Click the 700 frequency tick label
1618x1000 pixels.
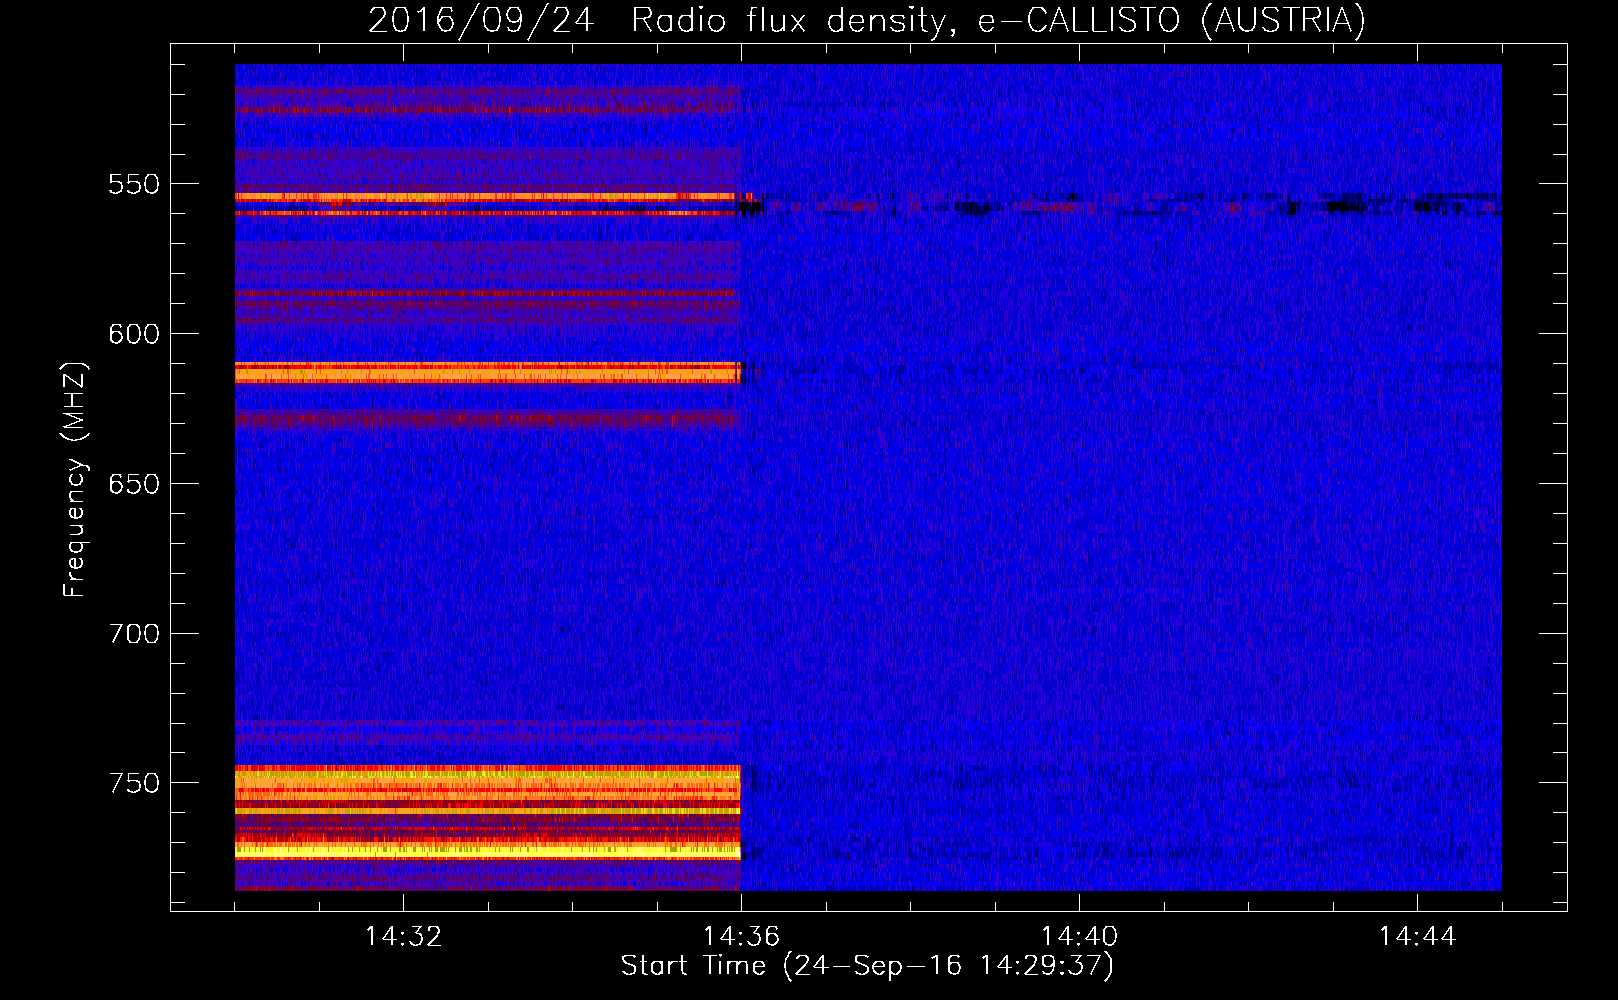(x=134, y=634)
